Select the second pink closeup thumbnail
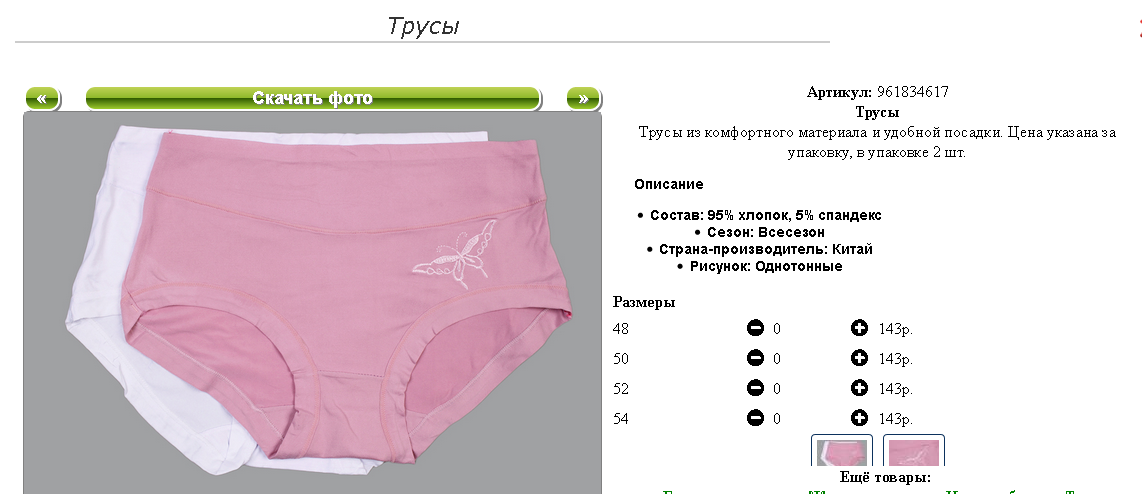Screen dimensions: 1142x494 point(914,451)
